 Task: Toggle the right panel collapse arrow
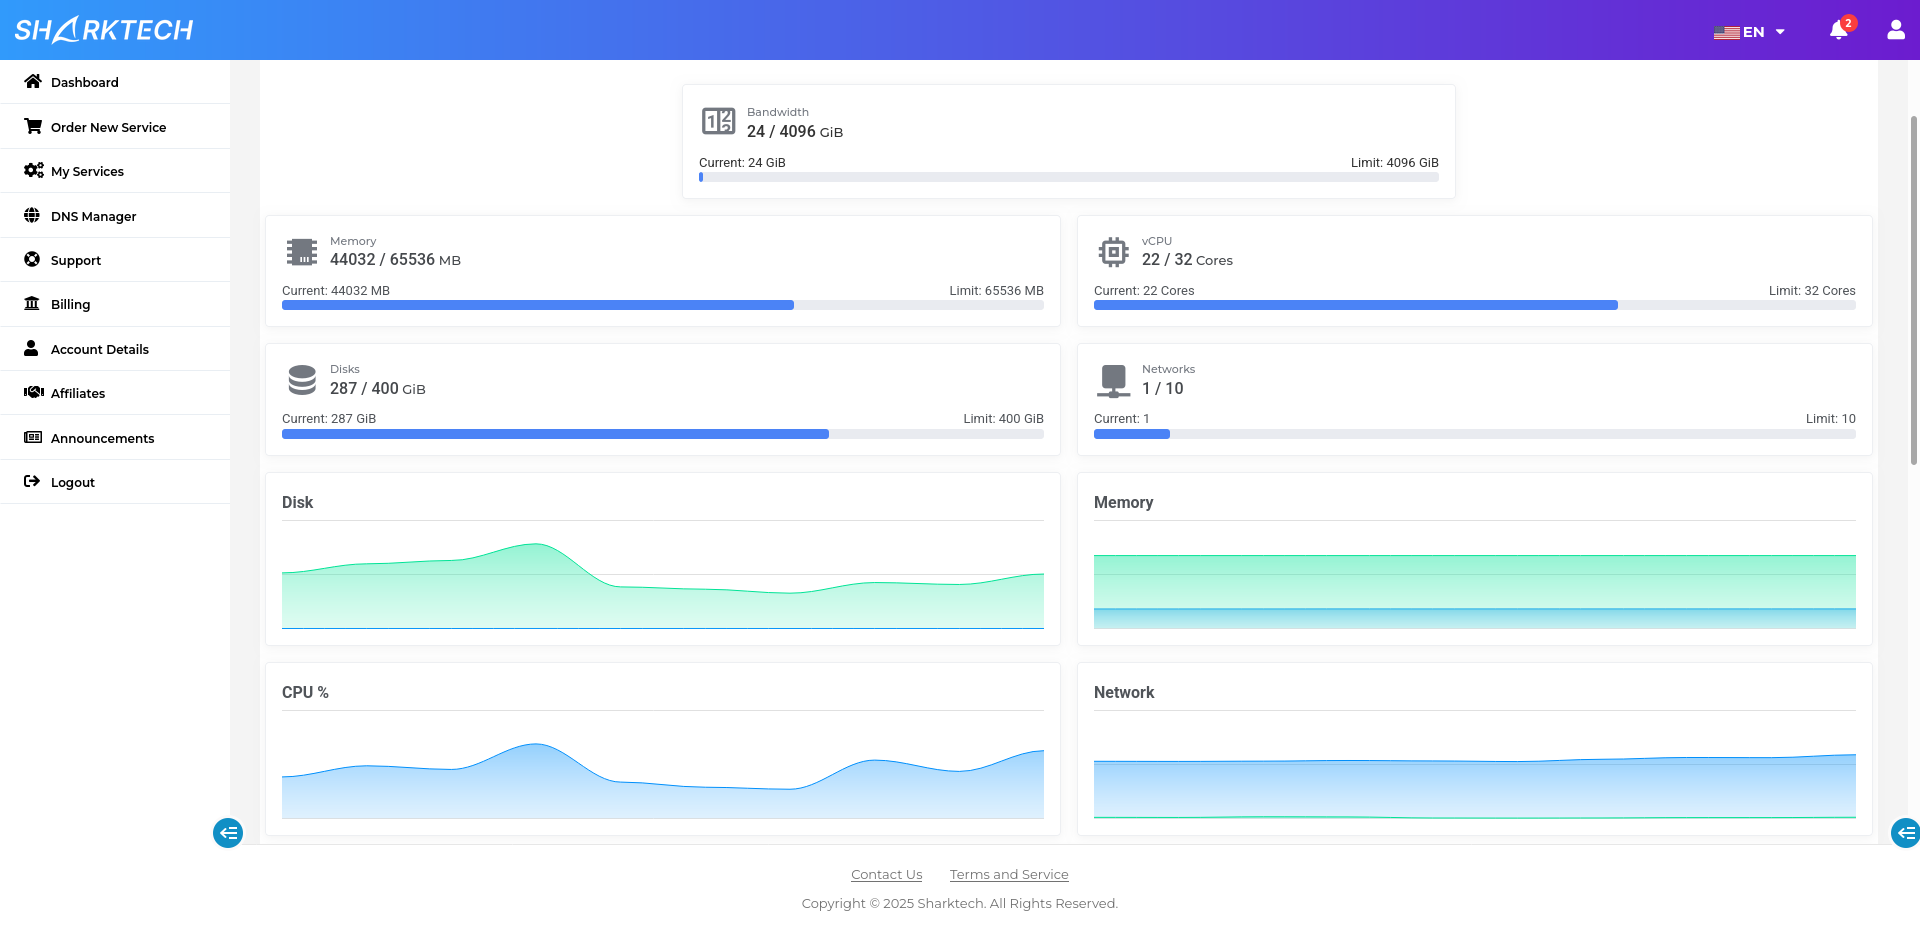[x=1905, y=833]
